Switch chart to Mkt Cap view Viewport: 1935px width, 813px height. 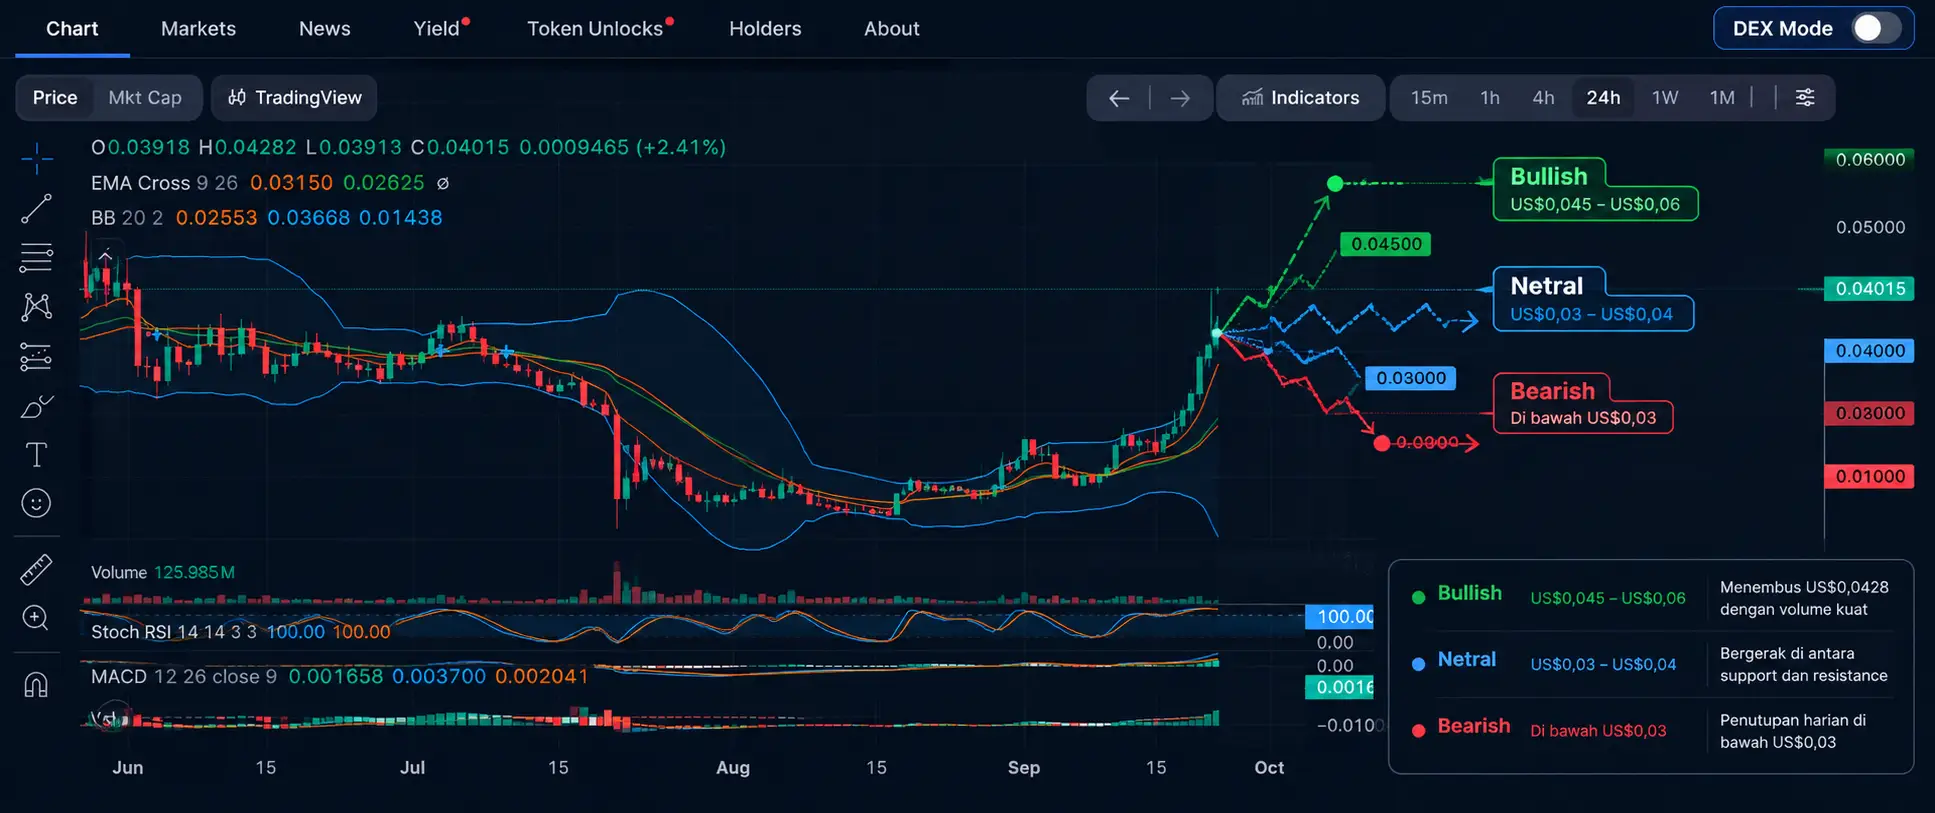coord(145,97)
